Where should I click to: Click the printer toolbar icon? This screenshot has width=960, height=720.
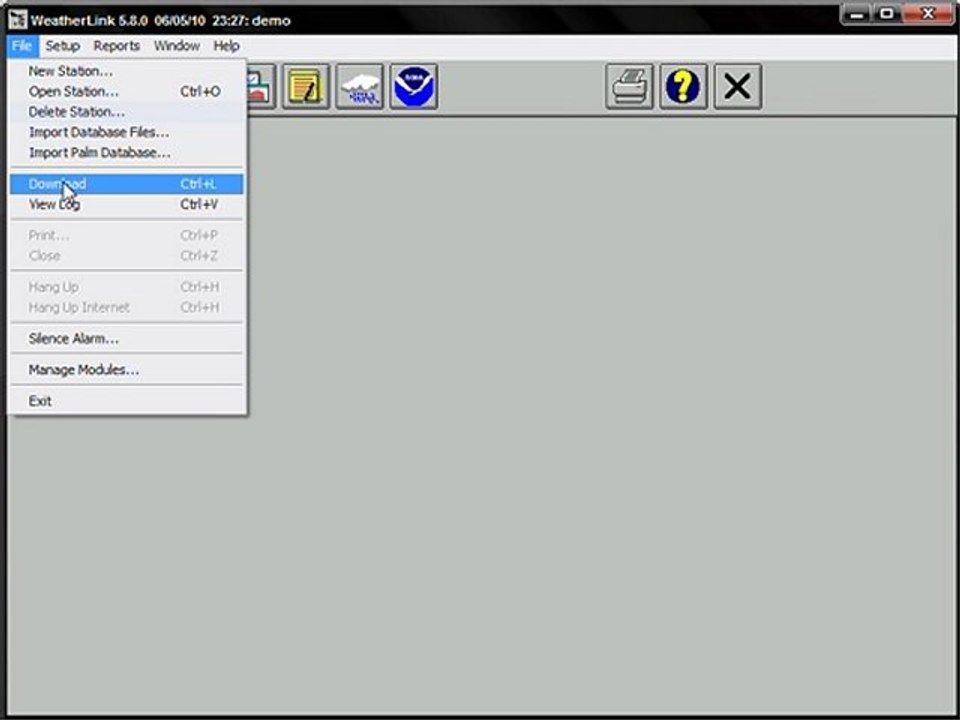pos(629,86)
